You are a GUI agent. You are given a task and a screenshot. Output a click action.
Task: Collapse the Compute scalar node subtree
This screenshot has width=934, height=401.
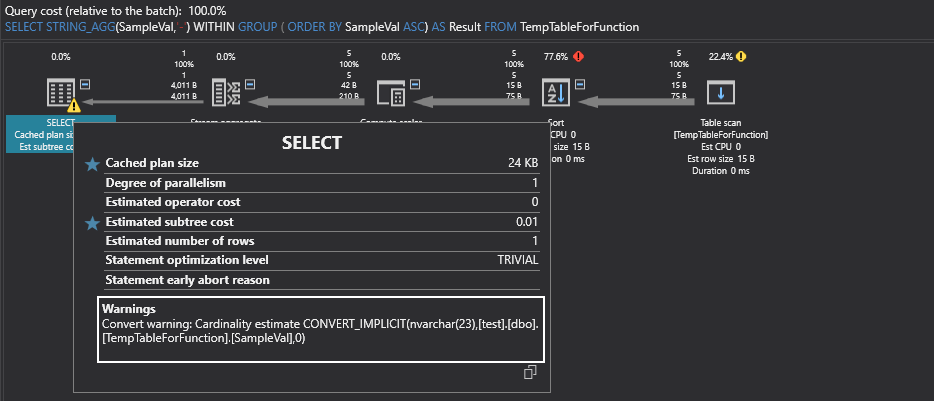[415, 84]
